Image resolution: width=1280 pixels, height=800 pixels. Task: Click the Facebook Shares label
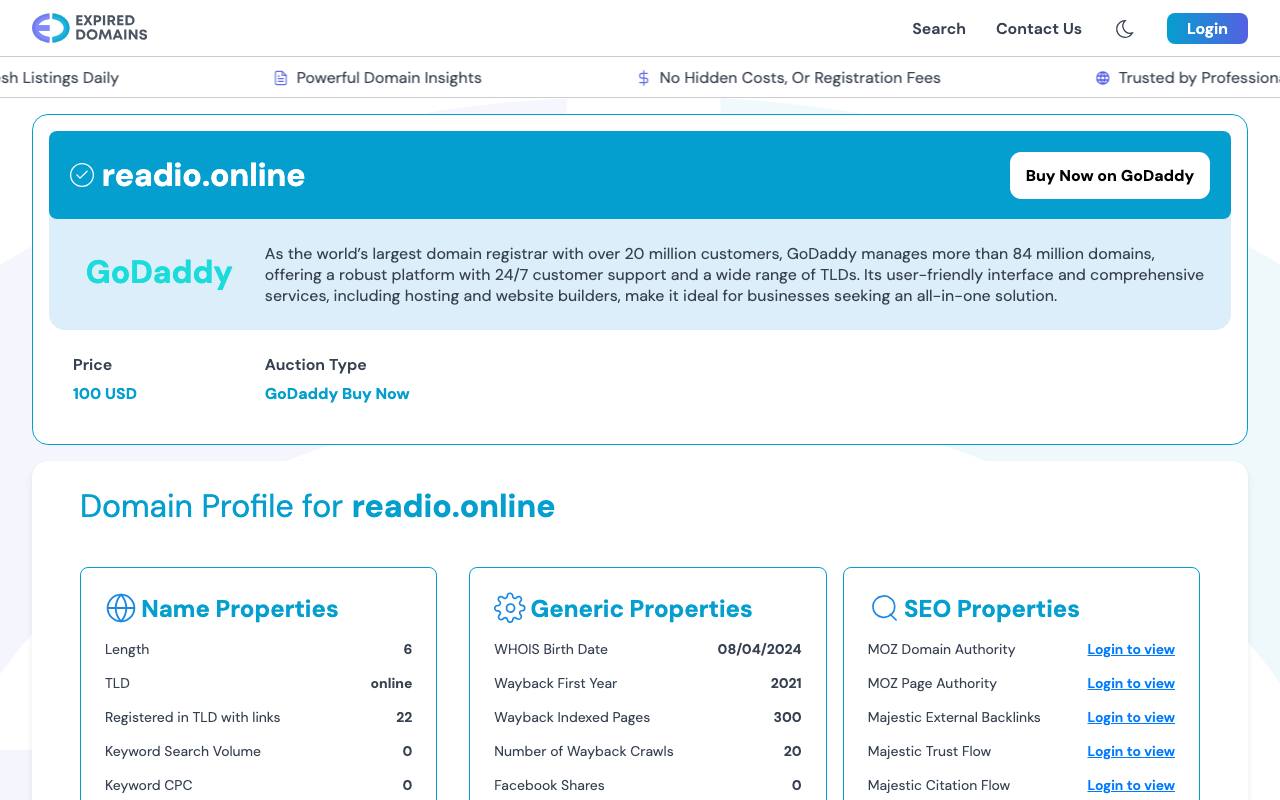549,785
